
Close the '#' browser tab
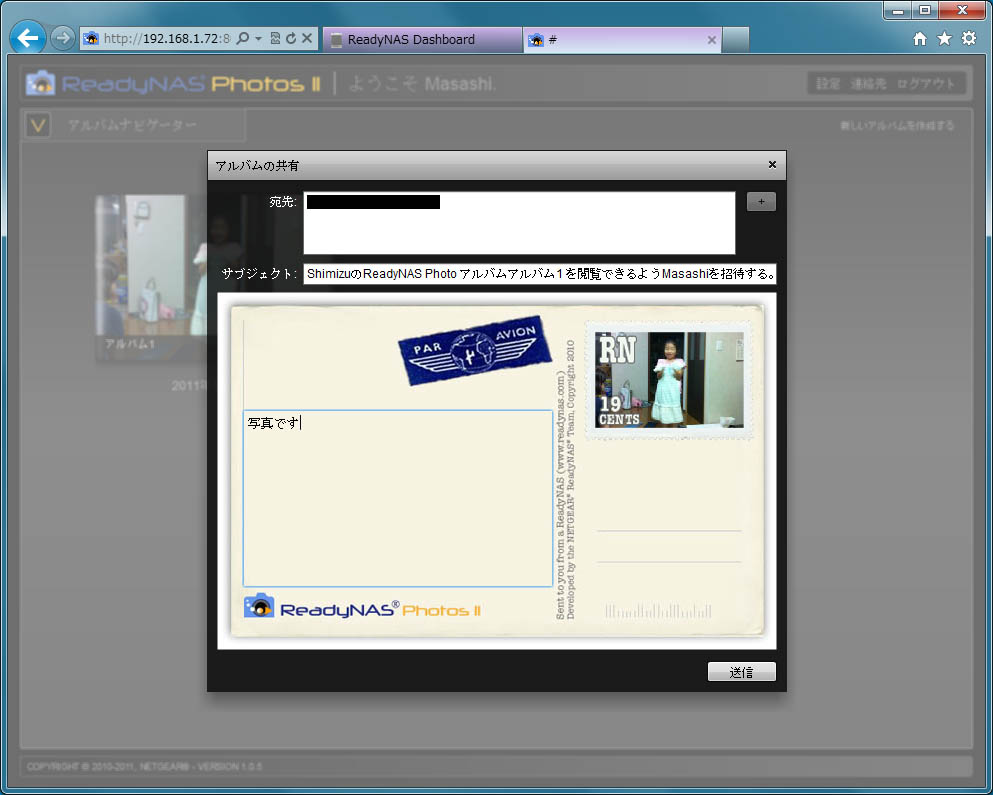[712, 40]
